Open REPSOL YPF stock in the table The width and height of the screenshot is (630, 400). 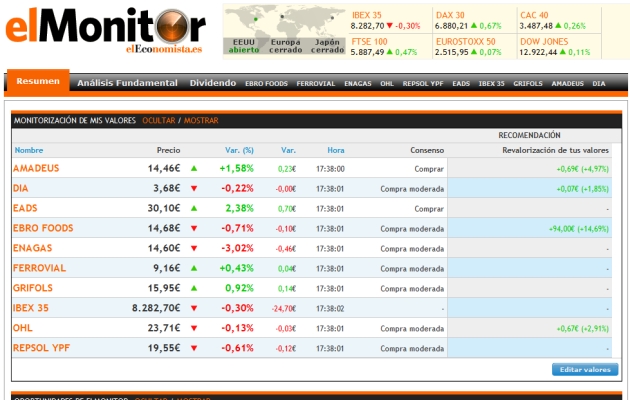click(41, 348)
